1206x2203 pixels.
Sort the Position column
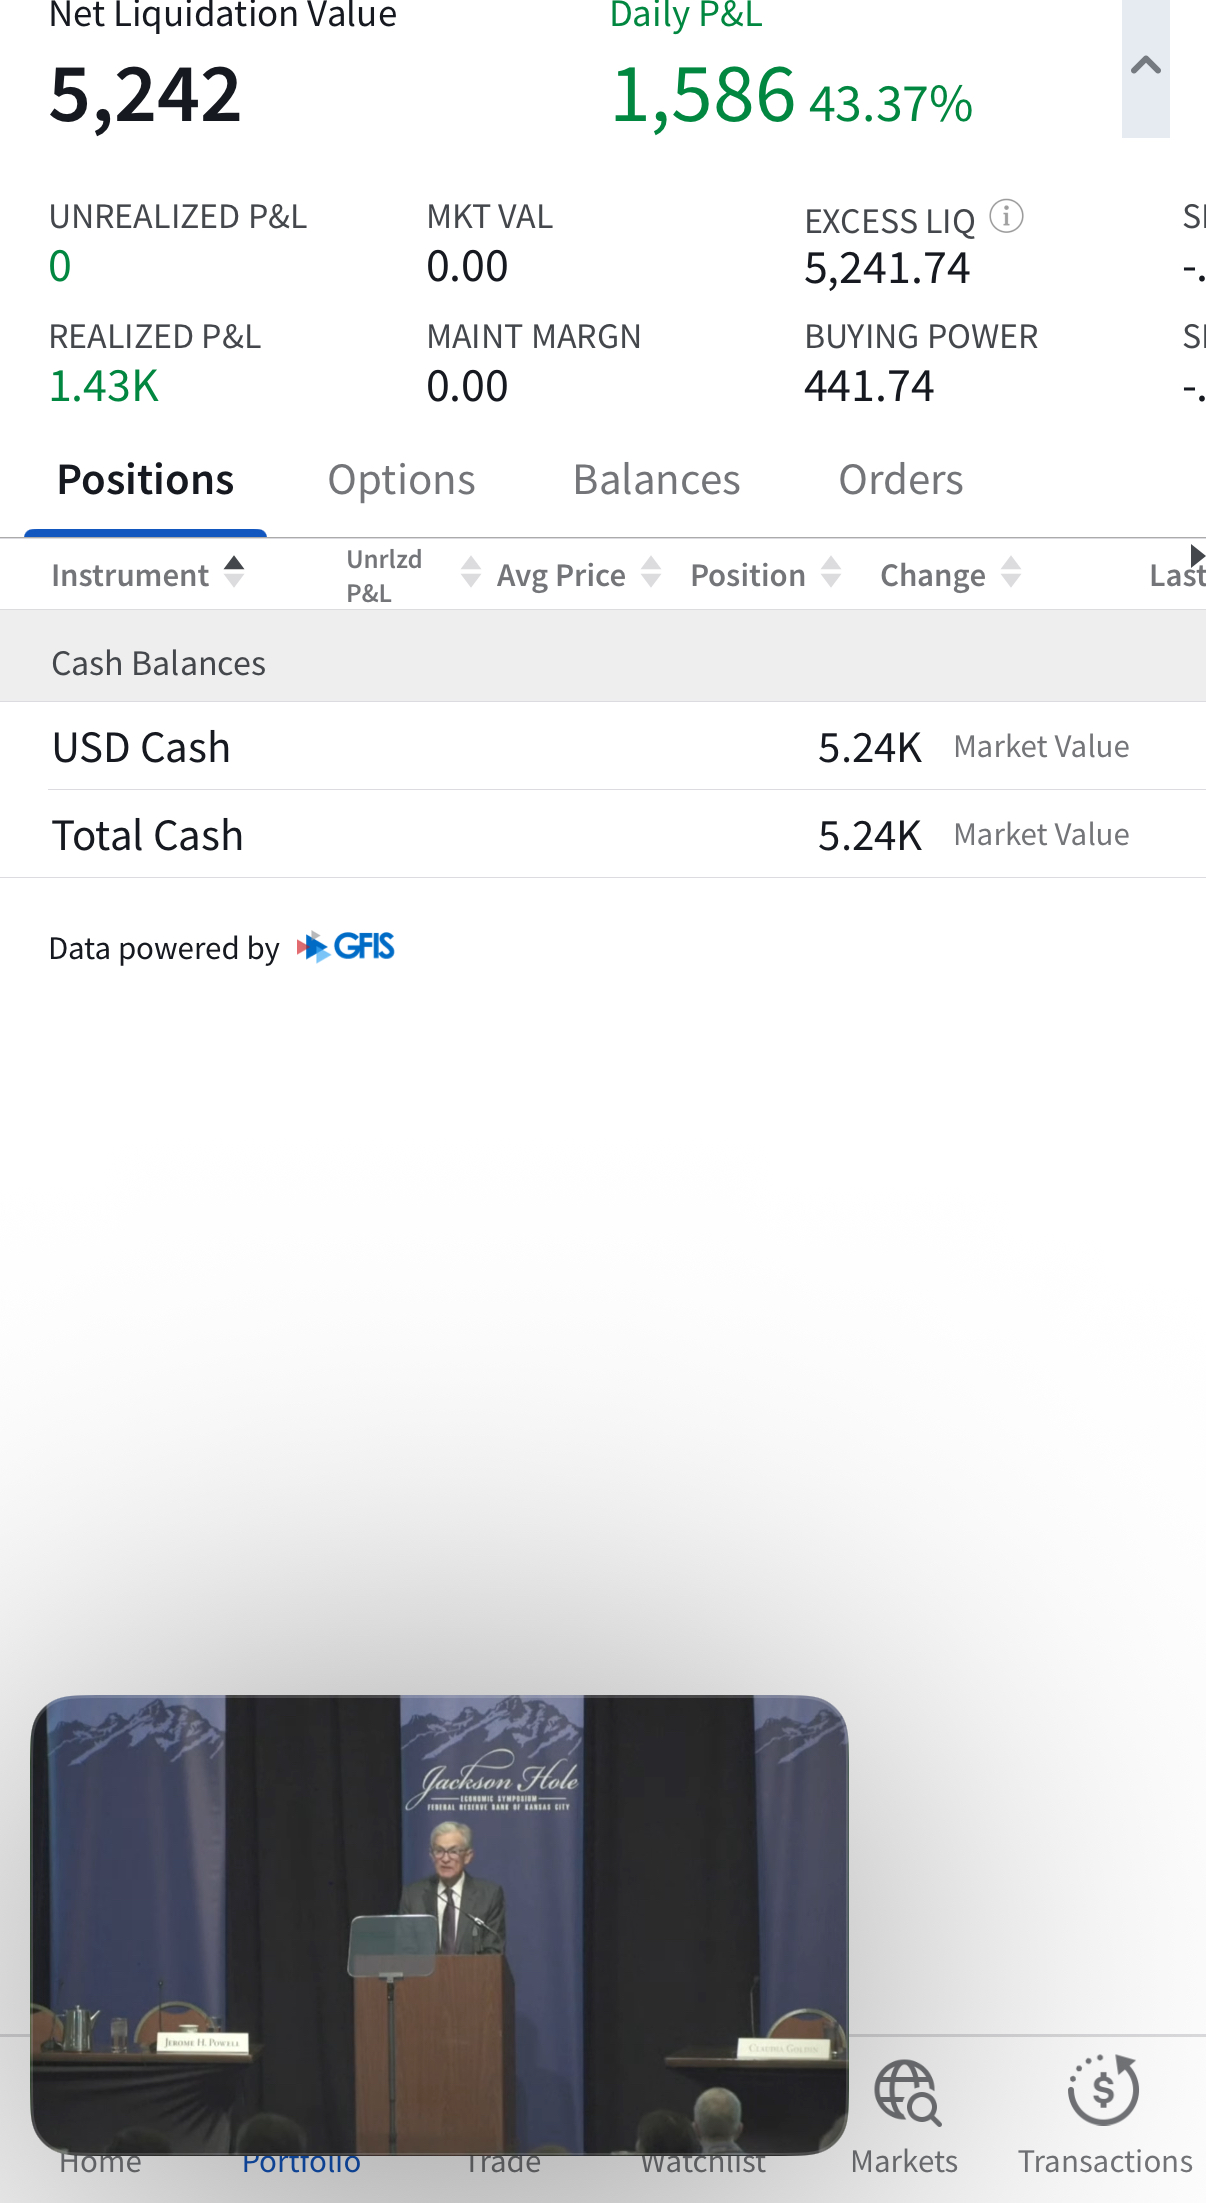pyautogui.click(x=831, y=573)
